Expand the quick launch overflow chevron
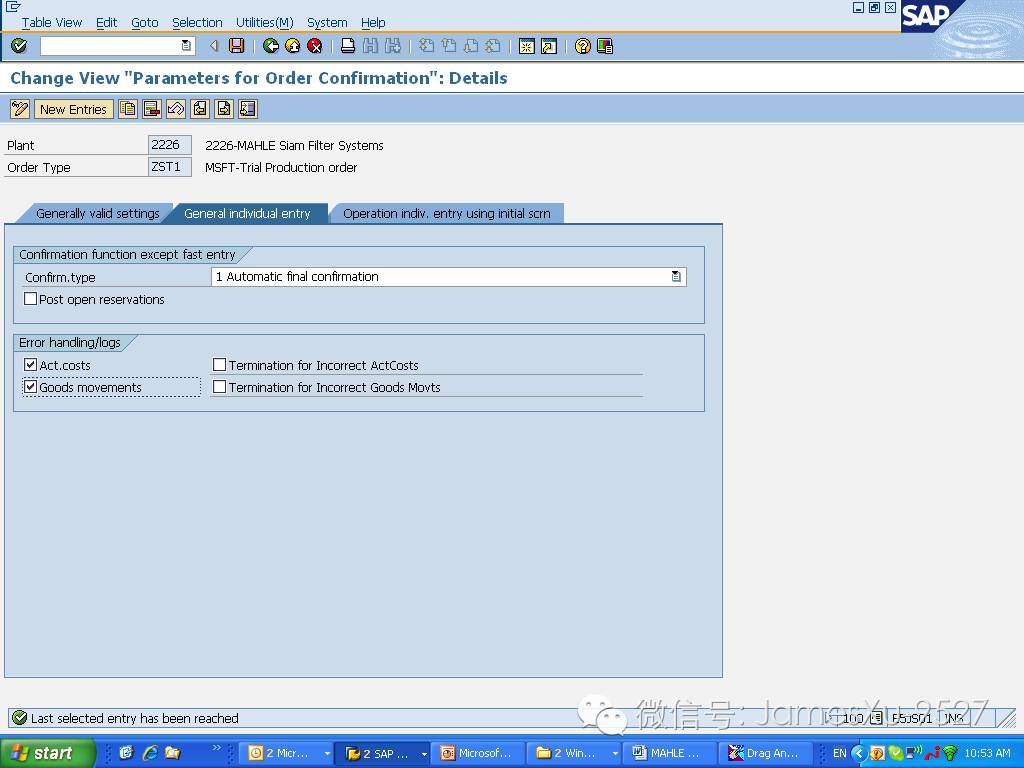Image resolution: width=1024 pixels, height=768 pixels. pyautogui.click(x=217, y=748)
